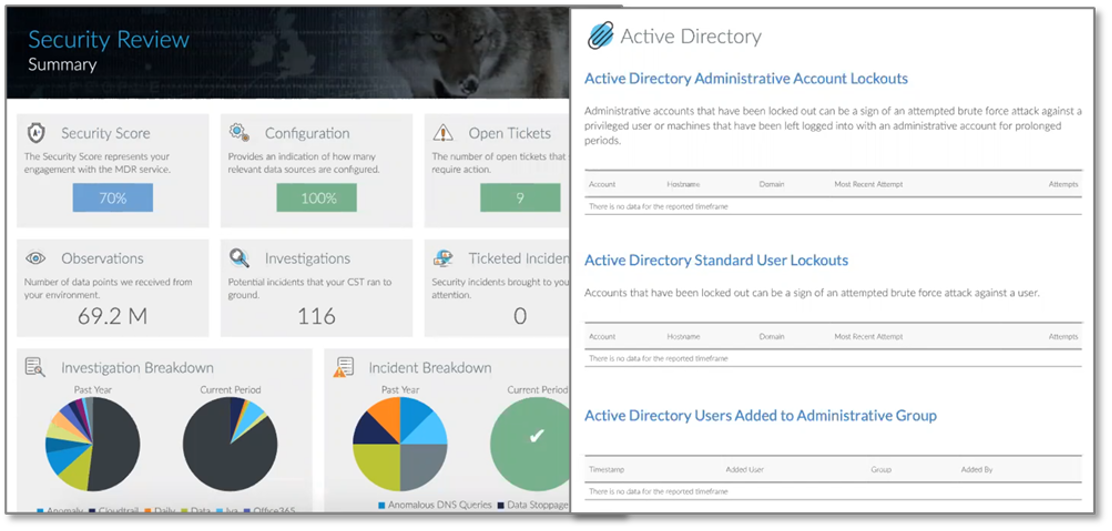Image resolution: width=1112 pixels, height=531 pixels.
Task: Sort Standard User Lockouts by Account column
Action: [x=602, y=337]
